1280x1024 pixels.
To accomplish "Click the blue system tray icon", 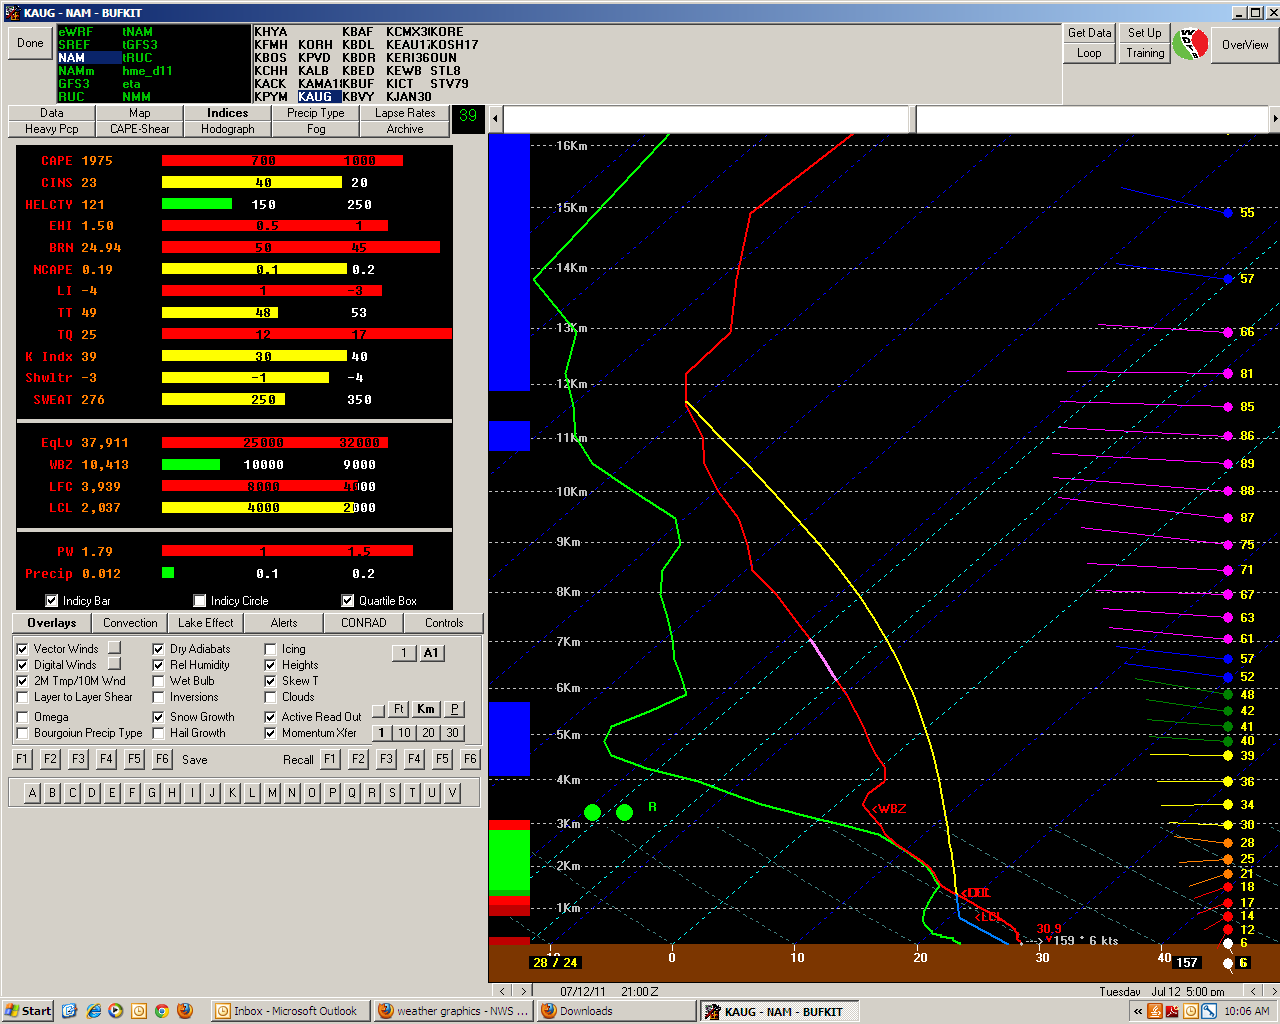I will tap(1209, 1011).
